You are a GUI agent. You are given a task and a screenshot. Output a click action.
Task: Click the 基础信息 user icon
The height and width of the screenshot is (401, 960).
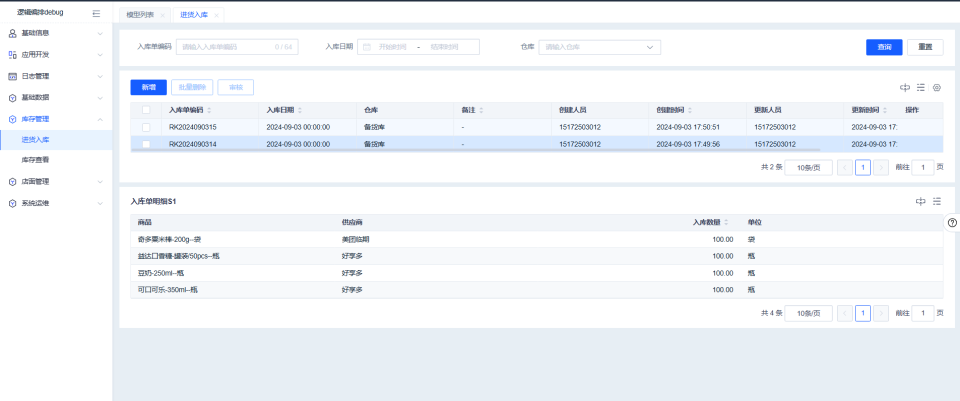[x=12, y=33]
